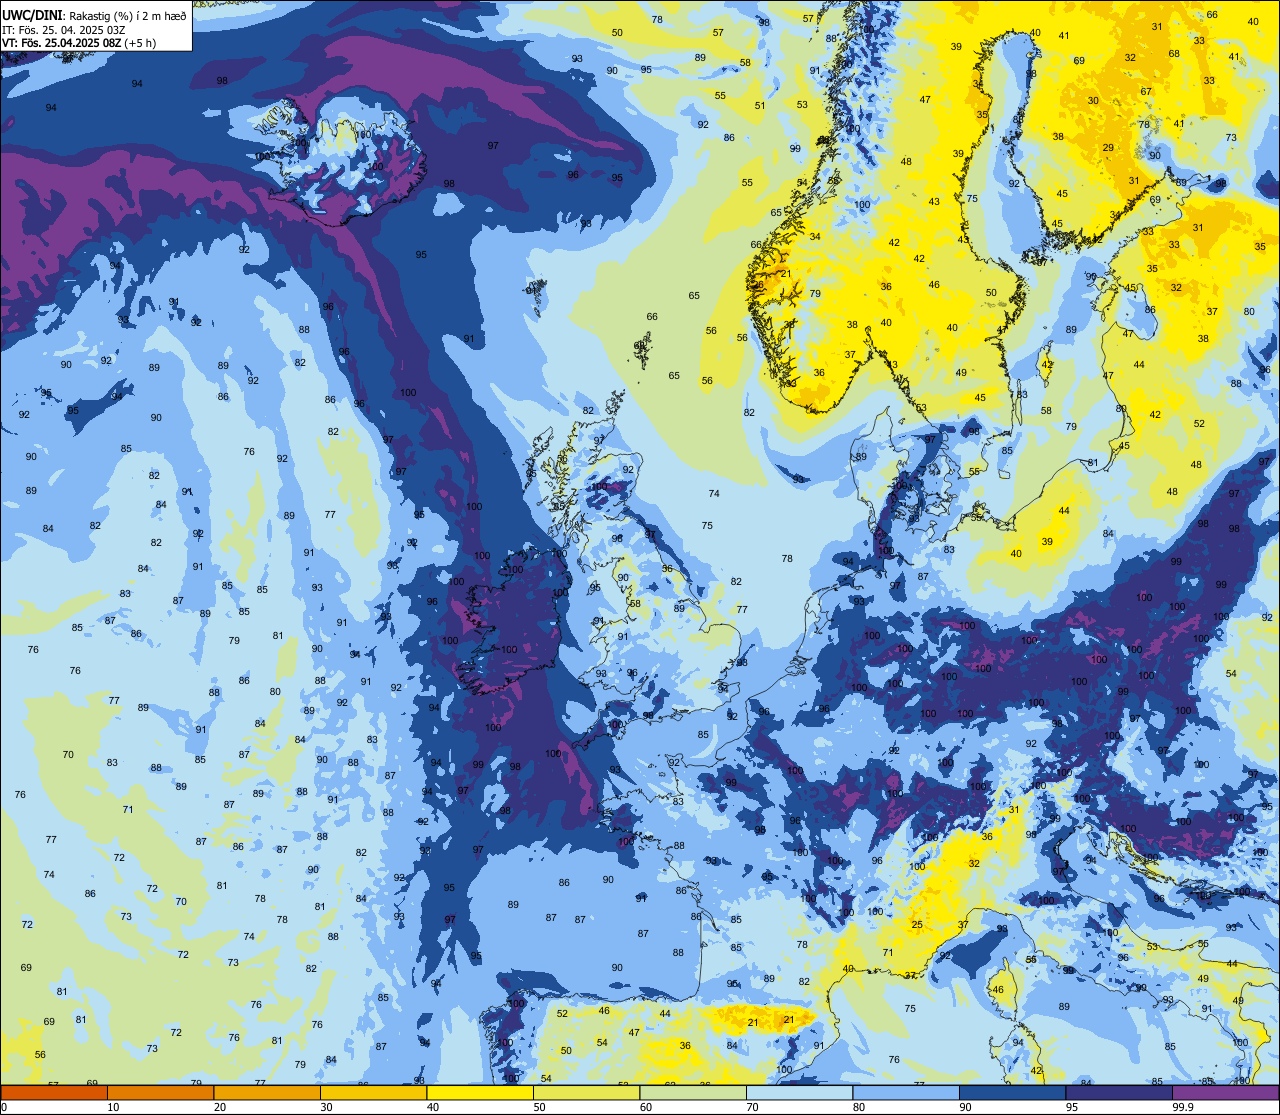Click the initial time line 'IT: Fös. 25. 04. 2025 03Z'

[x=64, y=29]
